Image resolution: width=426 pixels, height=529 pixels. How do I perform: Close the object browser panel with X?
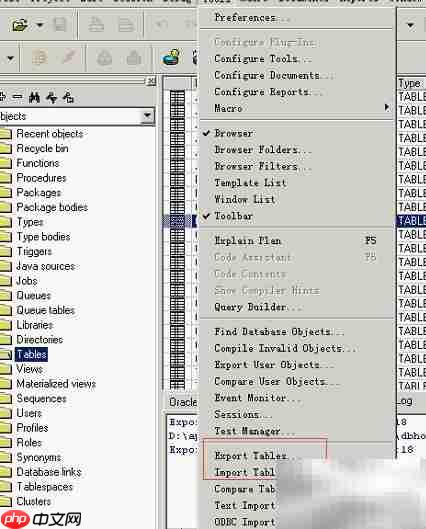coord(151,81)
